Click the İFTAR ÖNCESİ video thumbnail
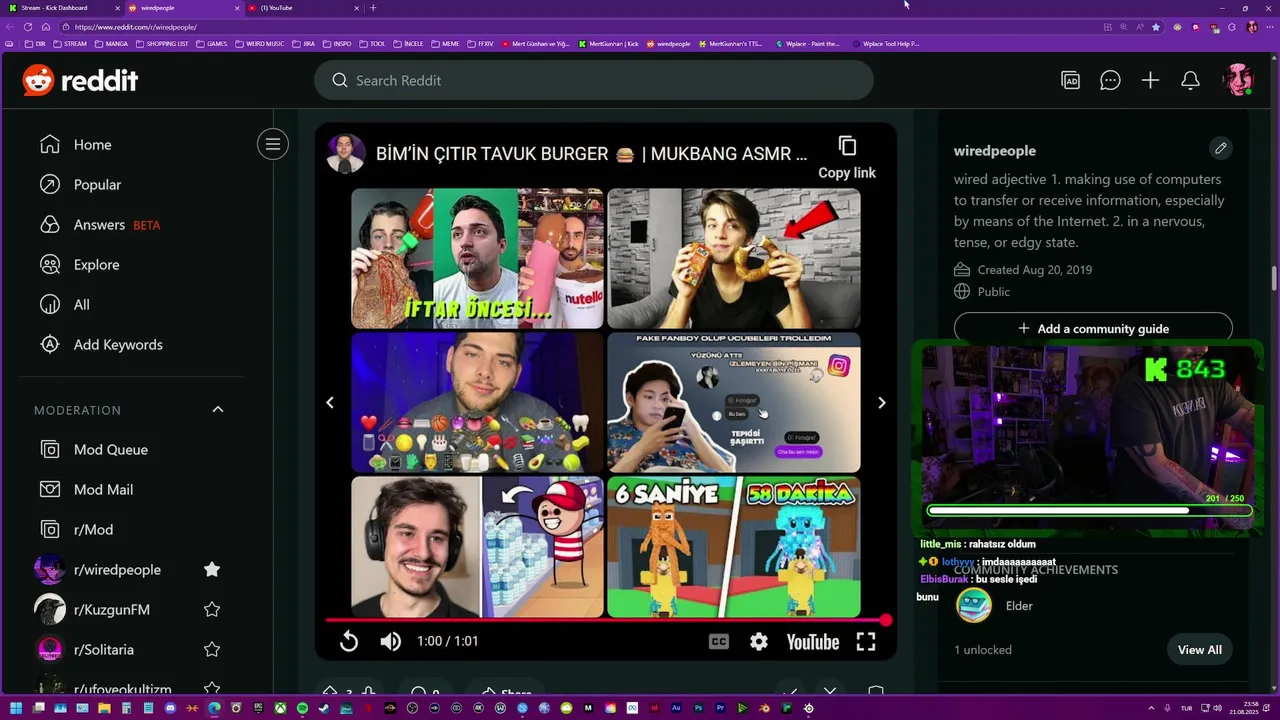The width and height of the screenshot is (1280, 720). pyautogui.click(x=477, y=259)
